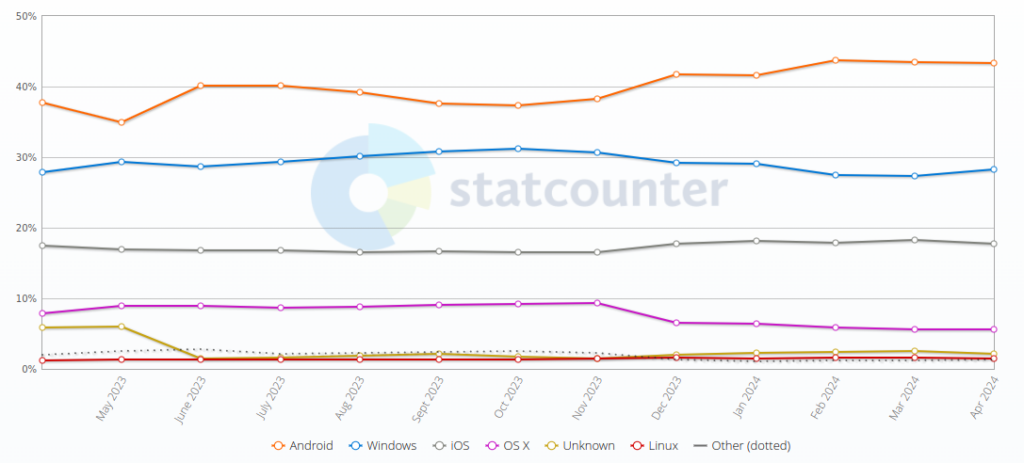Click the Unknown data point at May 2023
This screenshot has width=1024, height=463.
point(121,326)
